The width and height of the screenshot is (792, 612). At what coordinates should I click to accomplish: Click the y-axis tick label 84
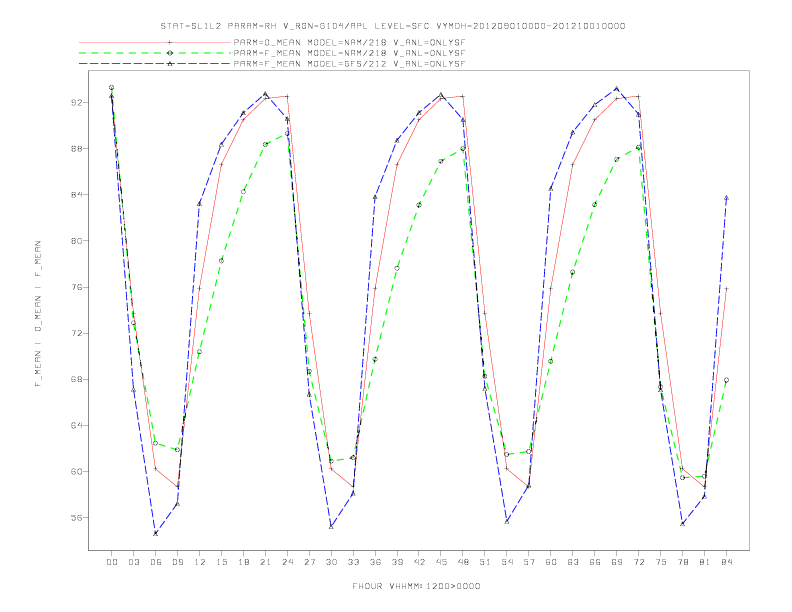pyautogui.click(x=77, y=194)
